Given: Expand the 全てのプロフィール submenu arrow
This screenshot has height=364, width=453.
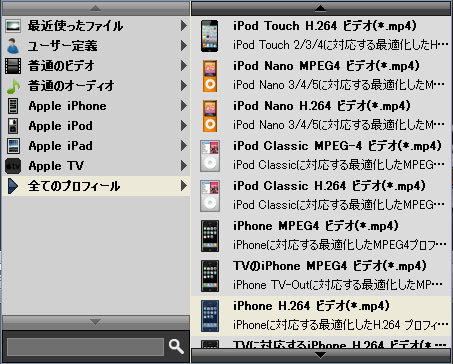Looking at the screenshot, I should (x=184, y=186).
